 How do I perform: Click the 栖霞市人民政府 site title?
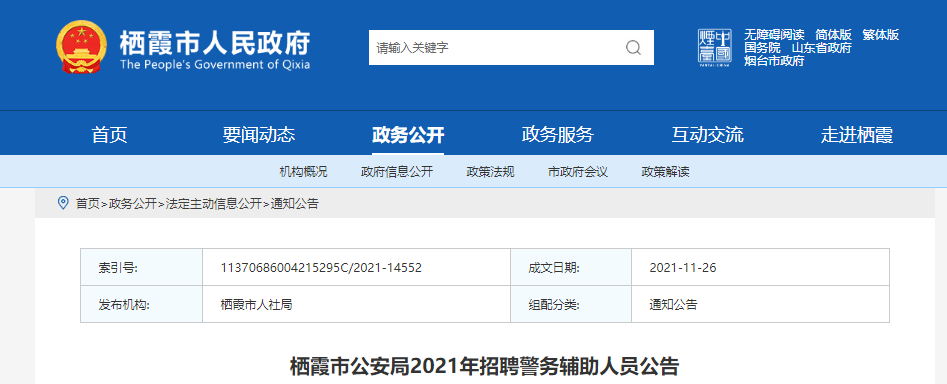[x=214, y=42]
